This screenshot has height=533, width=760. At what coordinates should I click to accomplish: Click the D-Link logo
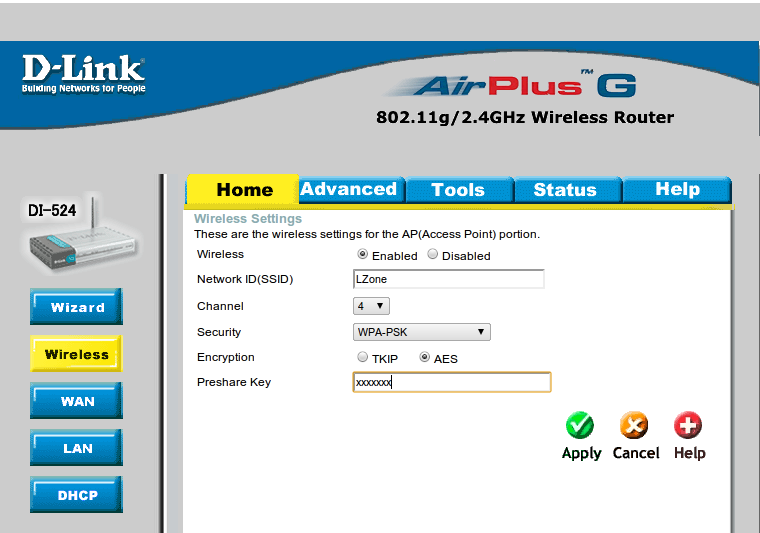83,74
